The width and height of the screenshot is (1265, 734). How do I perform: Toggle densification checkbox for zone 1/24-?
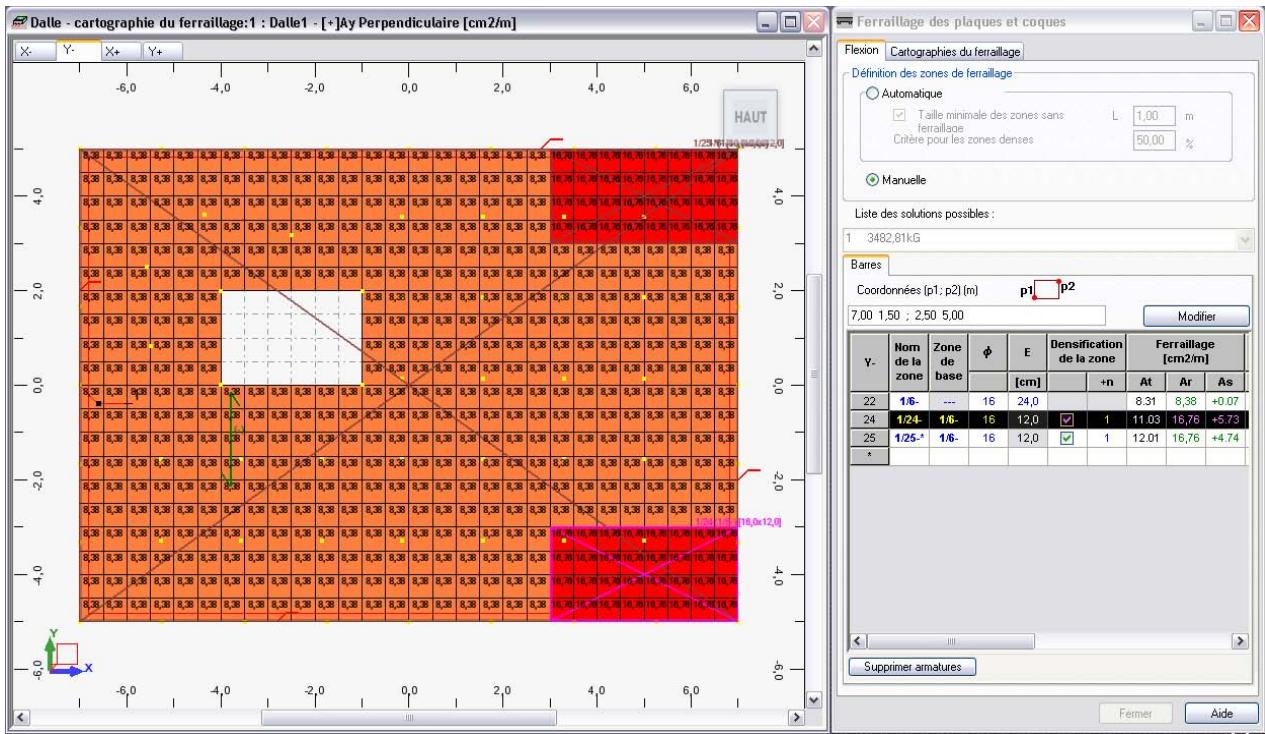click(x=1067, y=422)
